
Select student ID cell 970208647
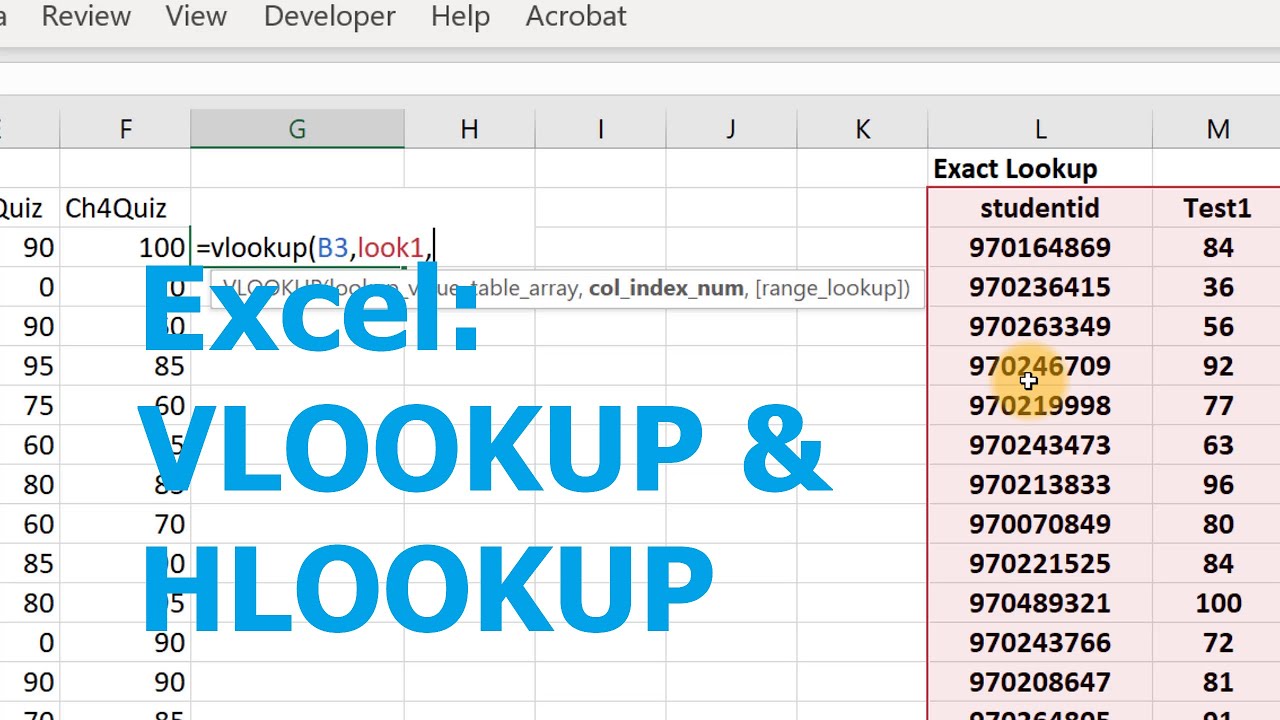point(1040,682)
